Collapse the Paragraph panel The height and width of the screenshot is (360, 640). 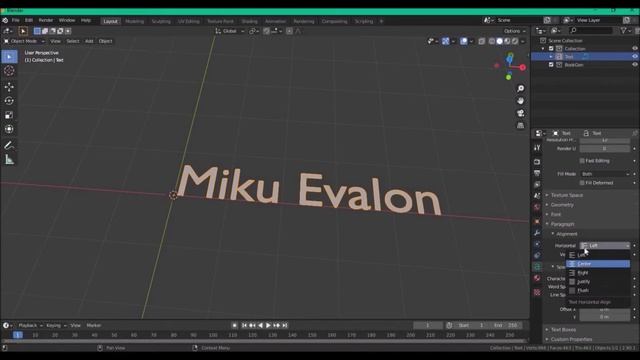pos(562,224)
